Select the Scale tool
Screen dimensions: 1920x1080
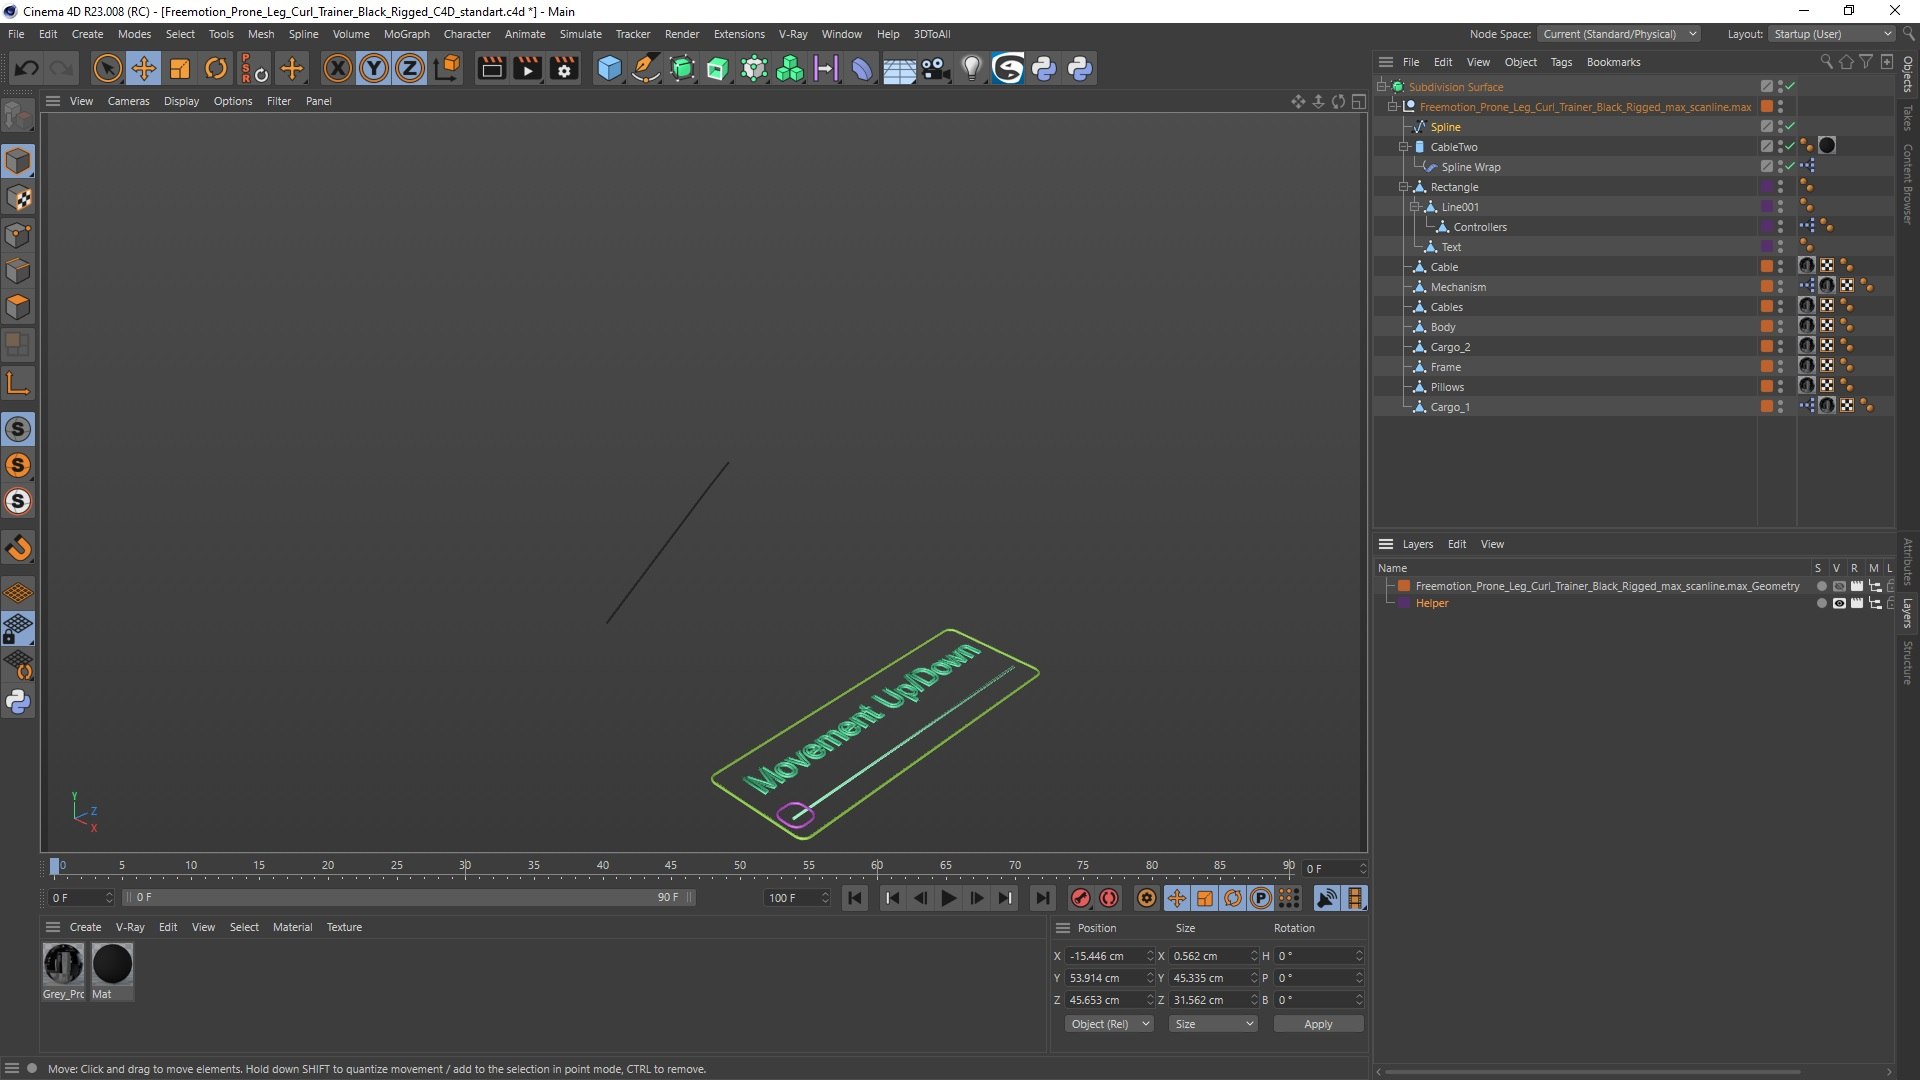(x=179, y=68)
